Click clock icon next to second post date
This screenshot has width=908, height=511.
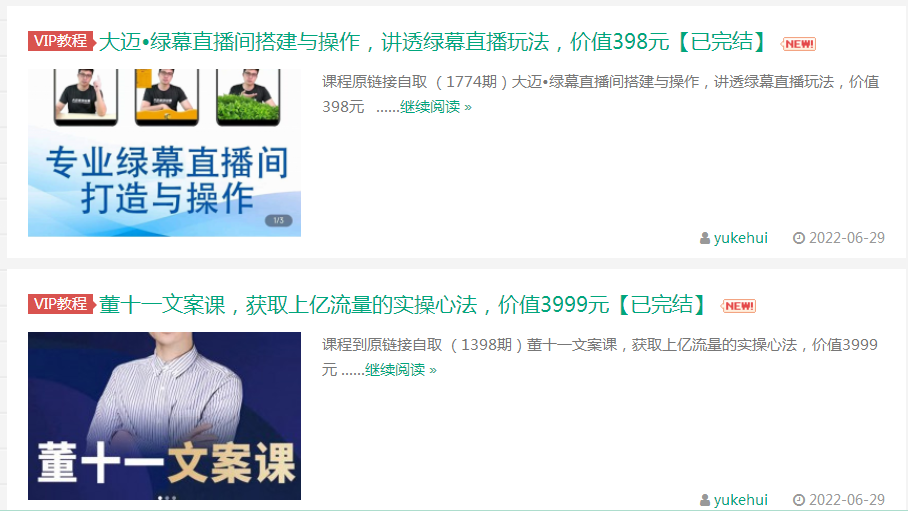(x=799, y=500)
